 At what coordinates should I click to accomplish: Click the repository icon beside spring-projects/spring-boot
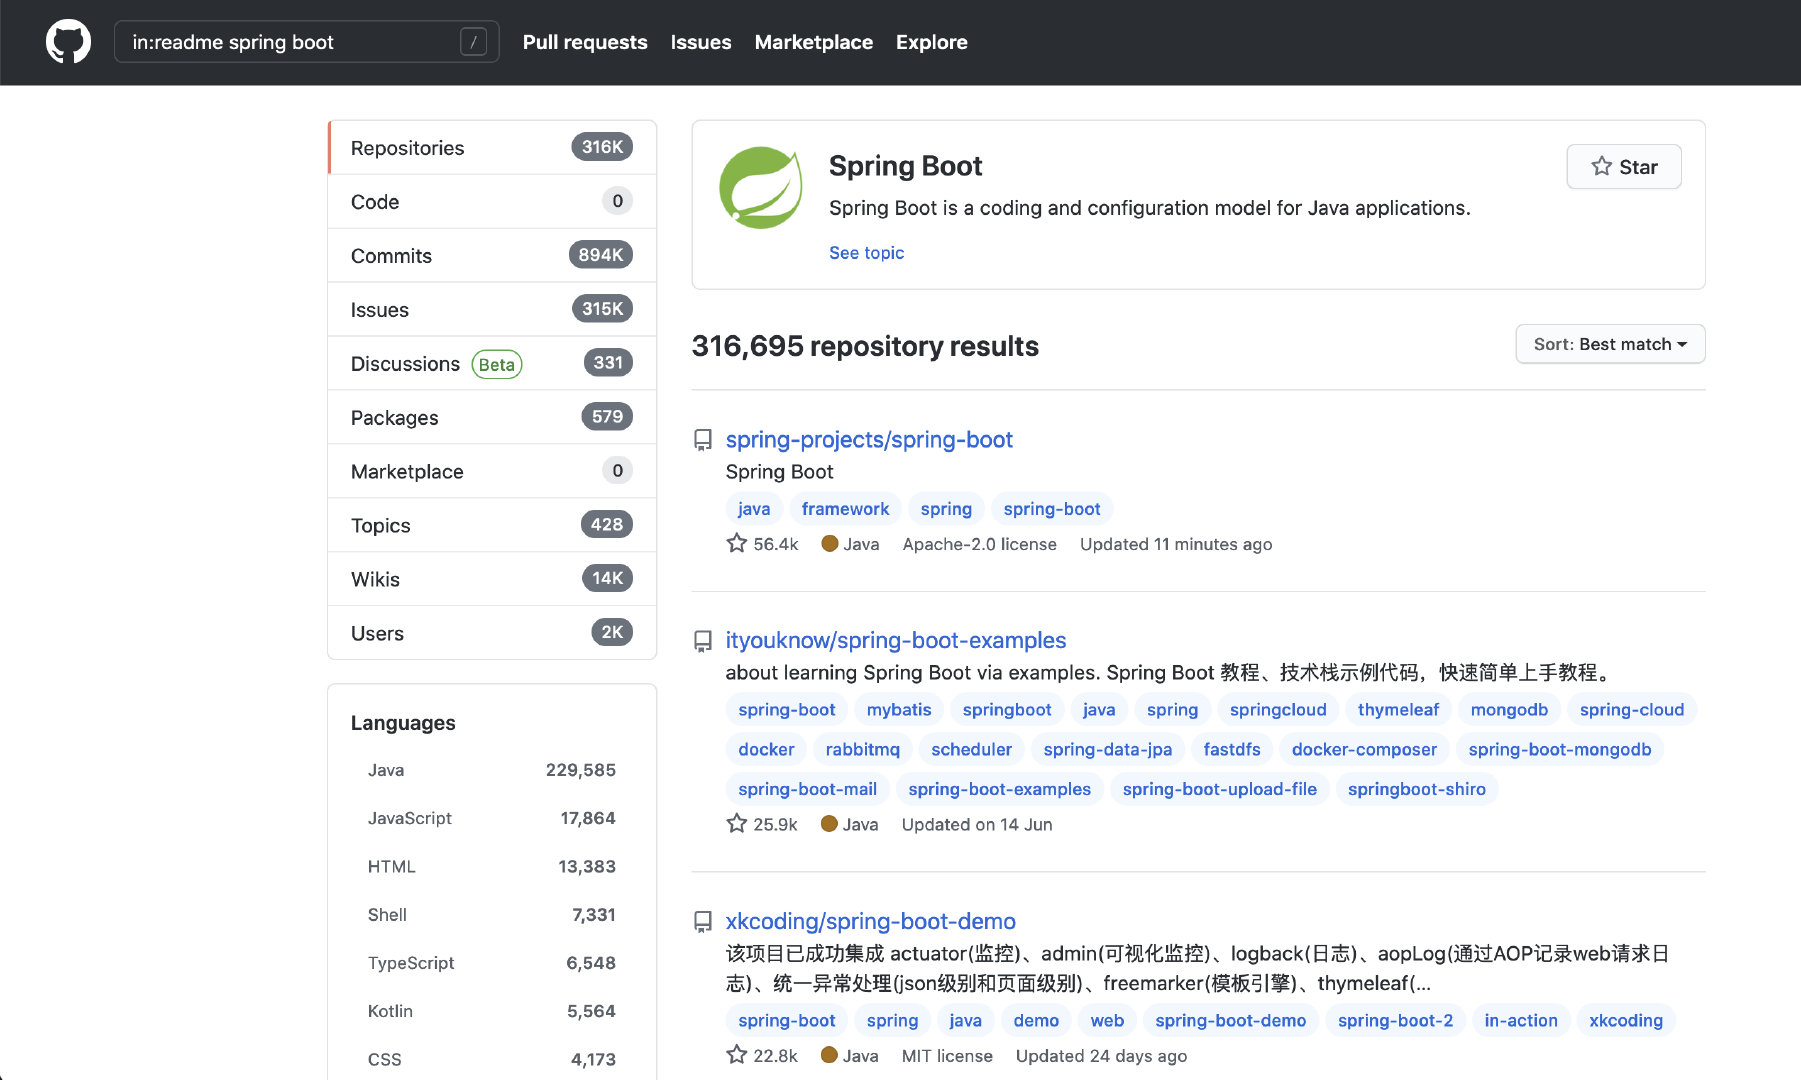click(x=703, y=440)
